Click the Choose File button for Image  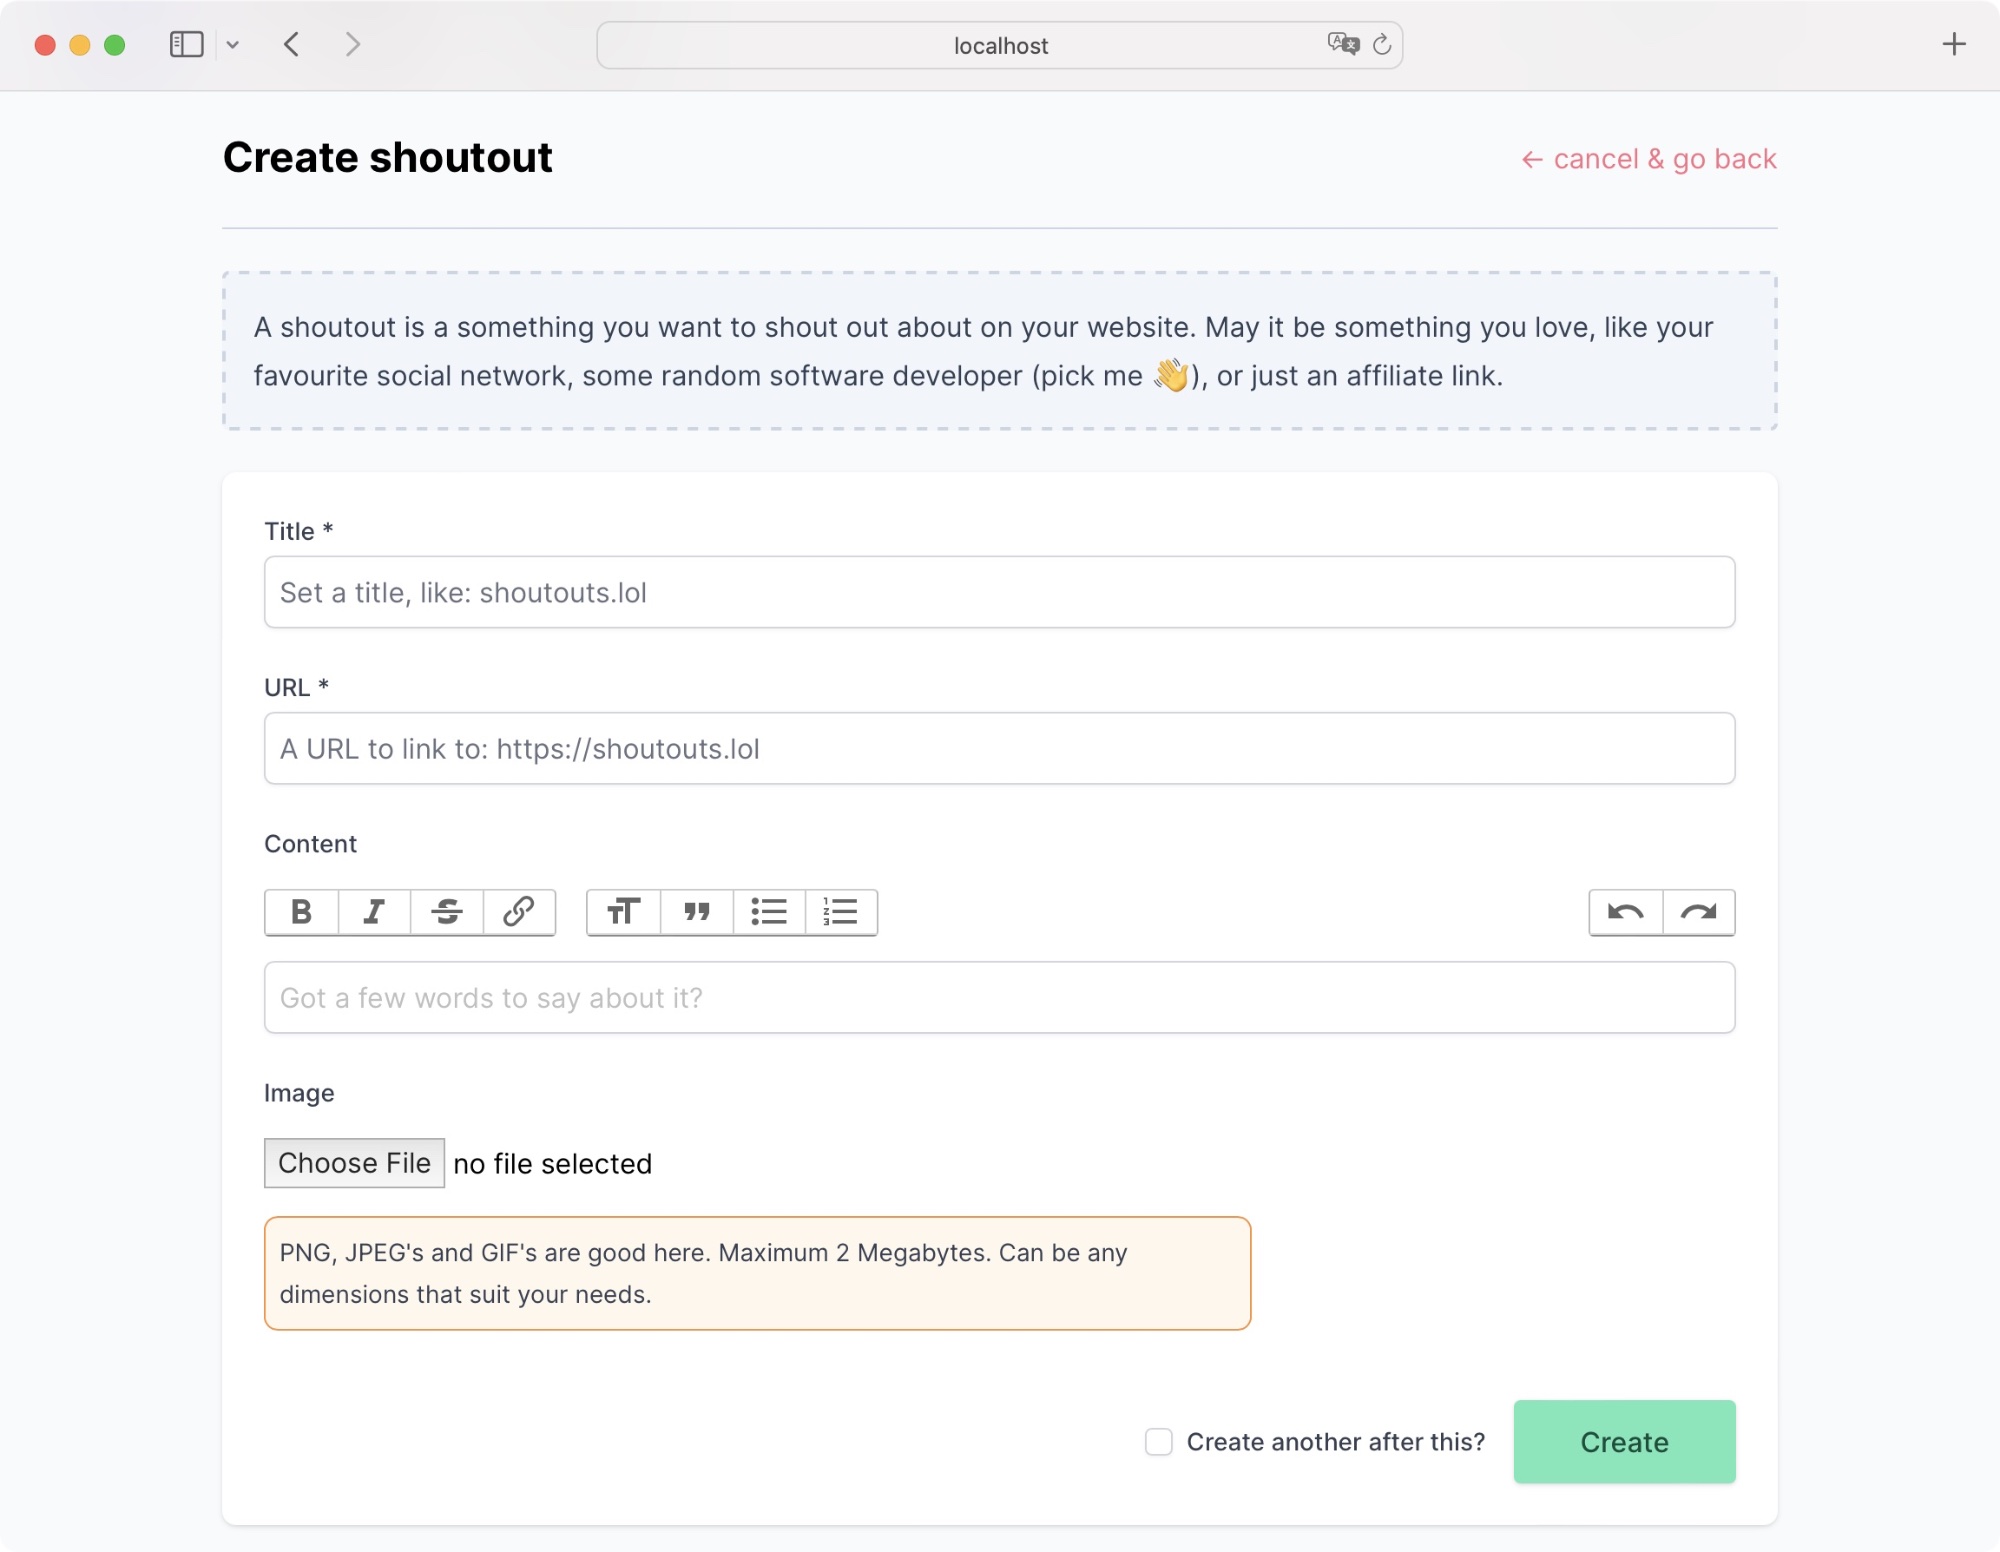pyautogui.click(x=354, y=1163)
